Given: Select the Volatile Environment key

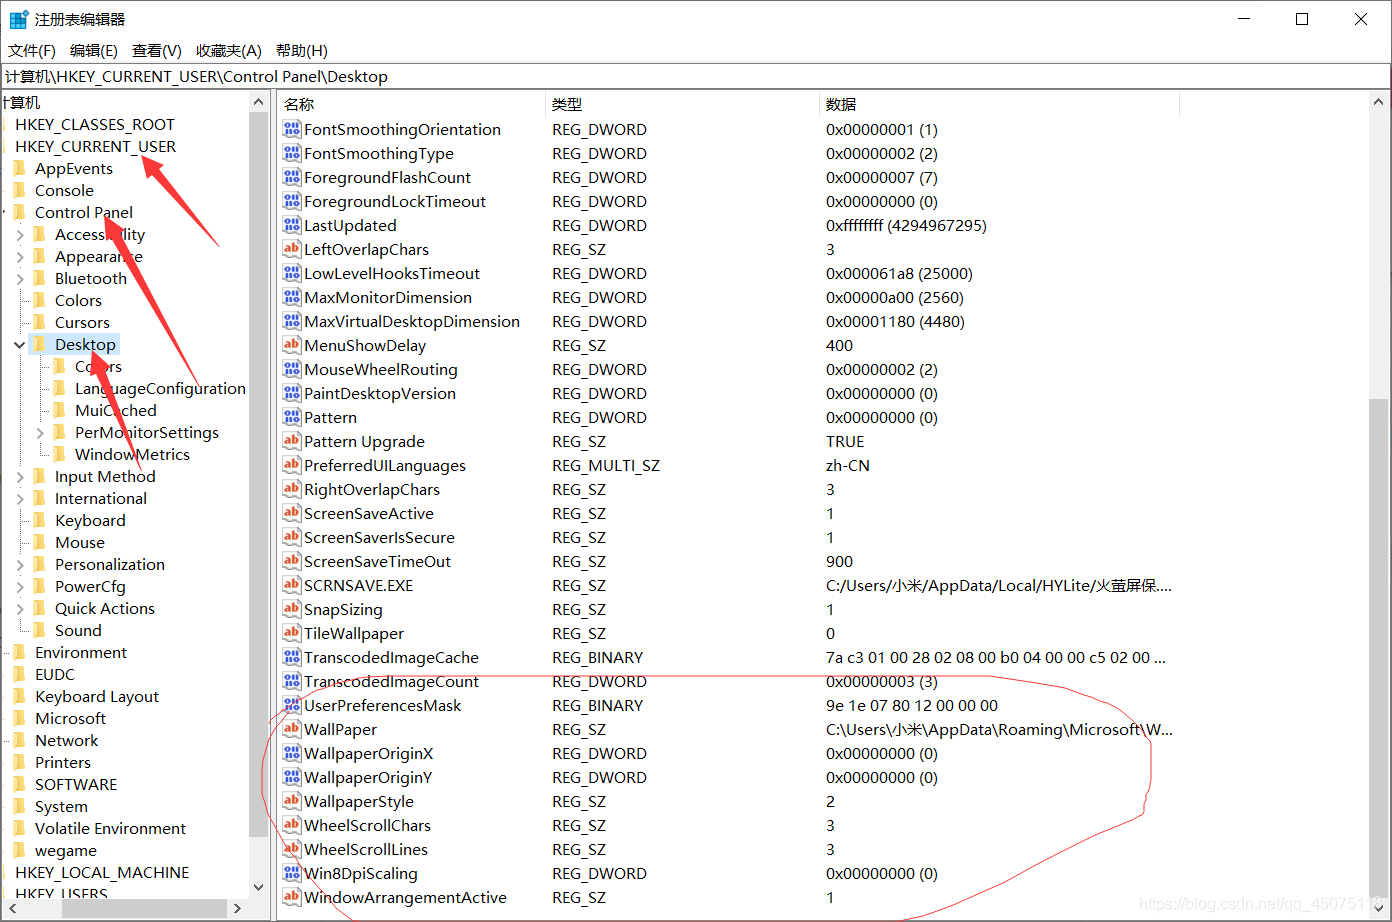Looking at the screenshot, I should [110, 828].
